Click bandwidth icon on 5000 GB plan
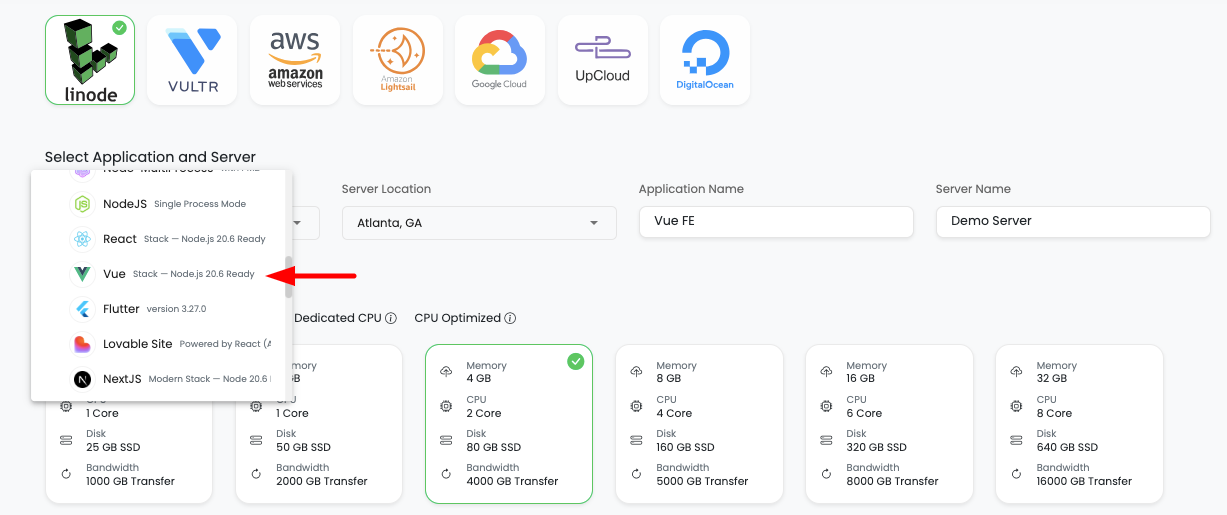This screenshot has height=515, width=1227. pos(636,474)
